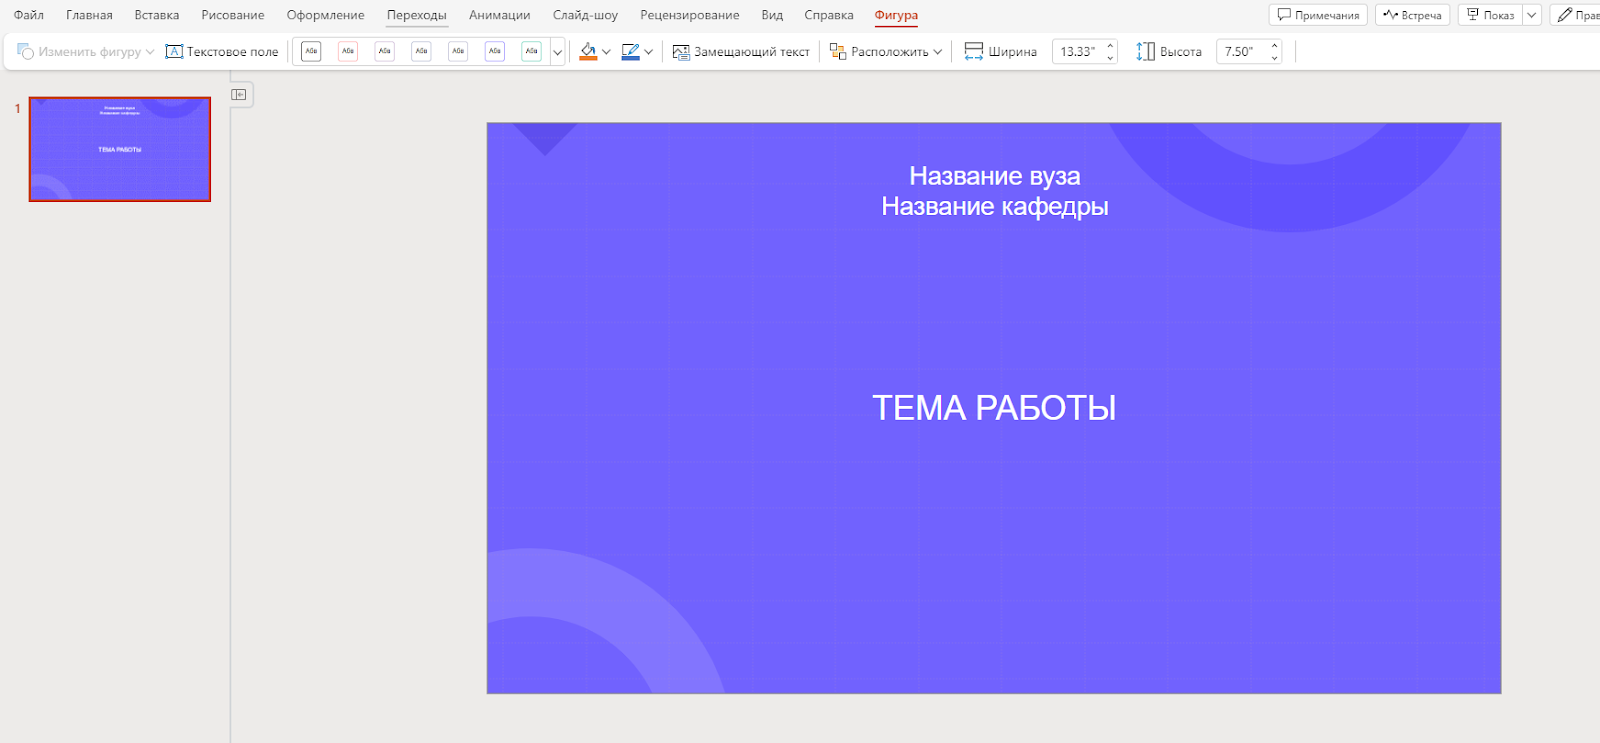Image resolution: width=1600 pixels, height=743 pixels.
Task: Switch to the Переходы tab
Action: pyautogui.click(x=417, y=15)
